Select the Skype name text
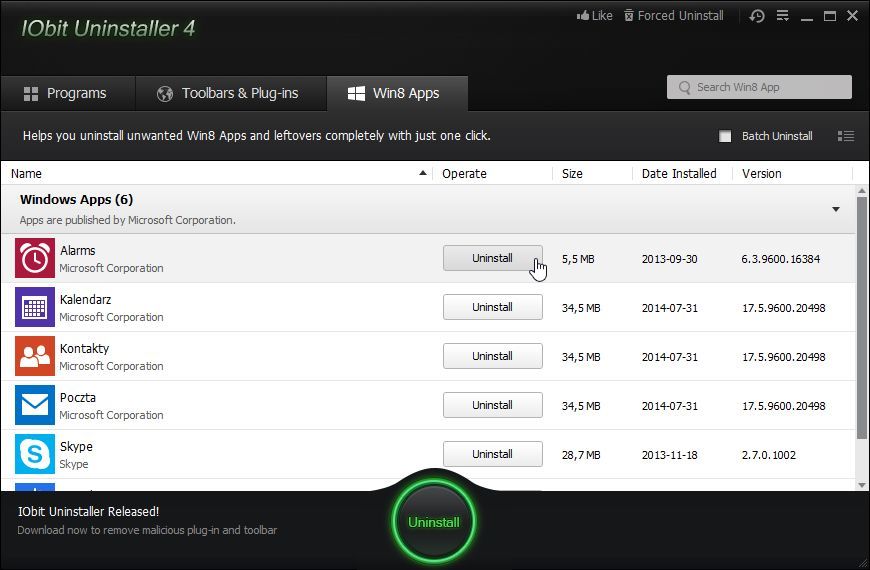The image size is (870, 570). pos(76,447)
